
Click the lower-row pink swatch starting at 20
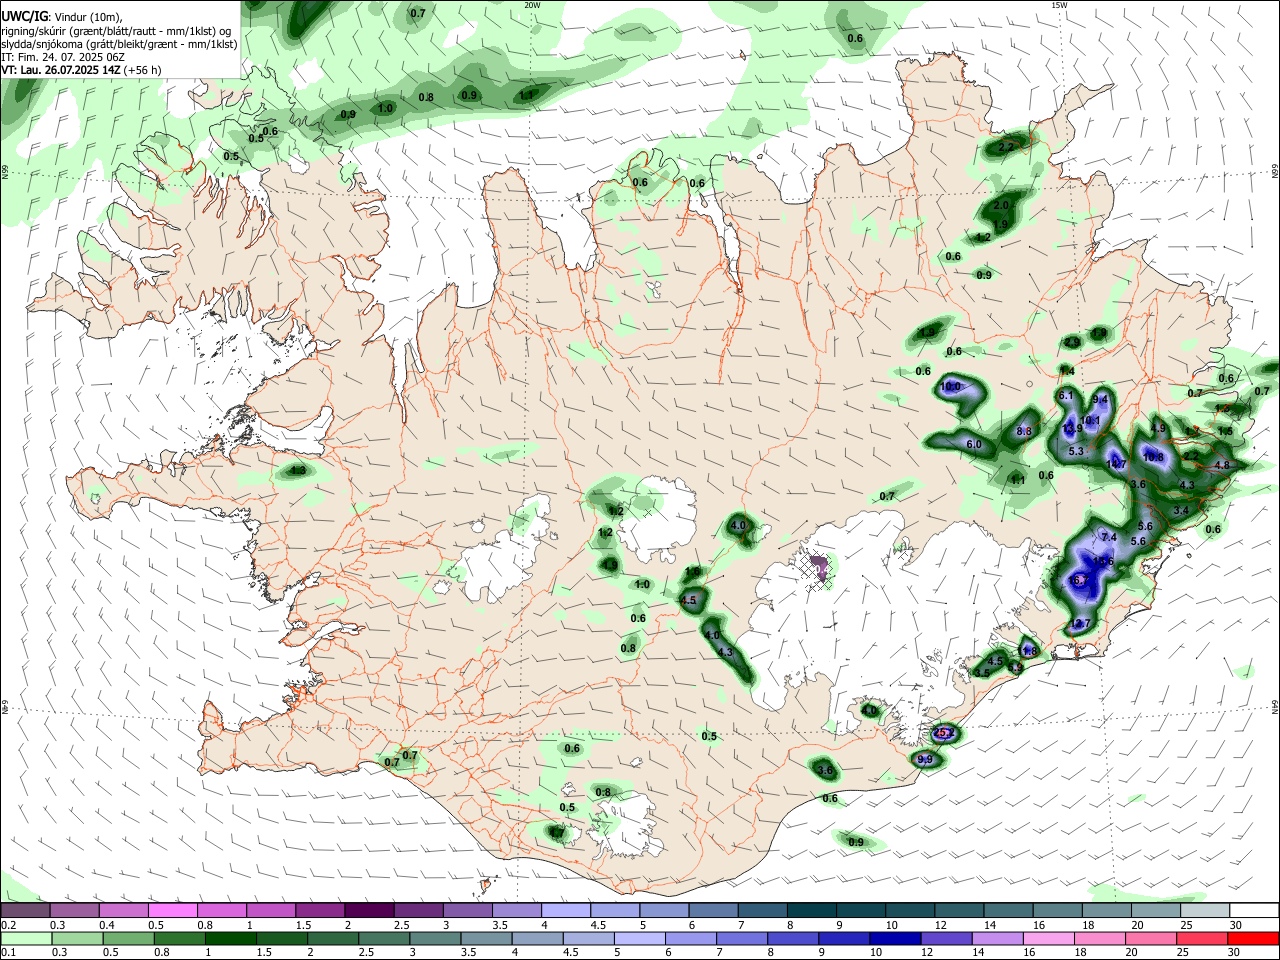pos(1152,938)
